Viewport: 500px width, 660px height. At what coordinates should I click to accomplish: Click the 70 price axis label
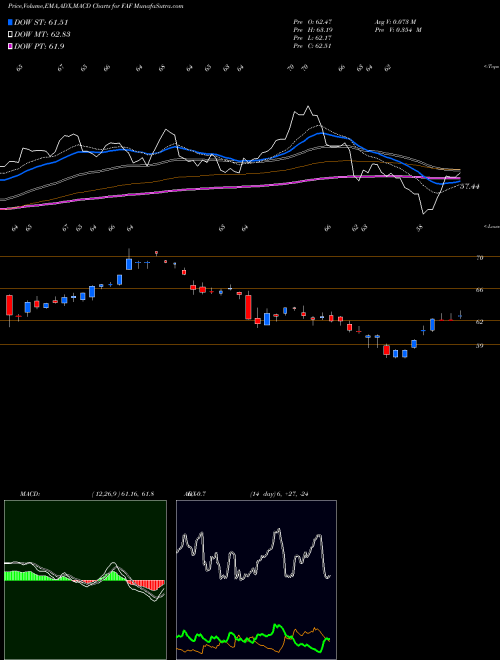coord(479,258)
